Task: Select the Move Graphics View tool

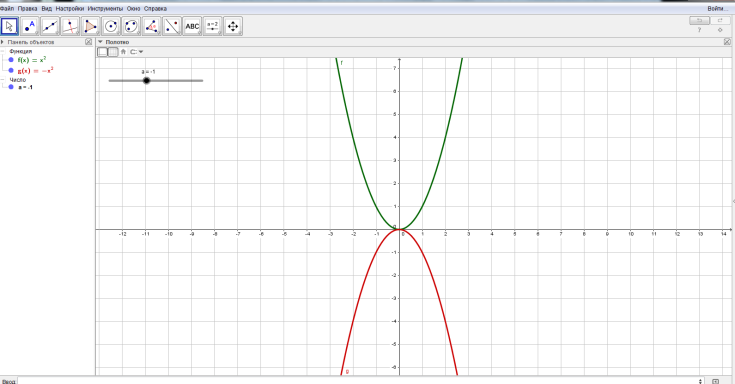Action: (233, 26)
